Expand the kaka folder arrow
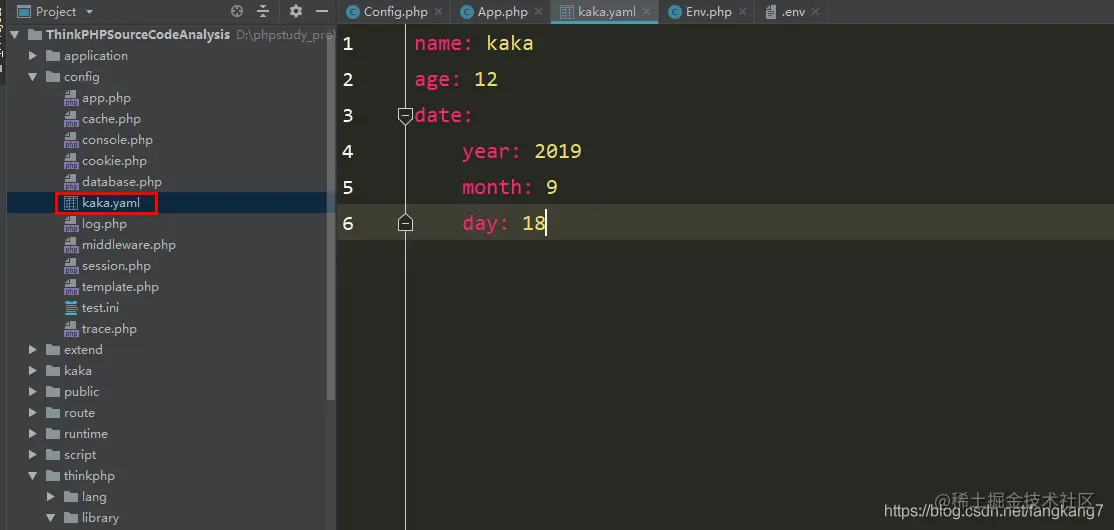This screenshot has height=530, width=1114. (x=33, y=371)
